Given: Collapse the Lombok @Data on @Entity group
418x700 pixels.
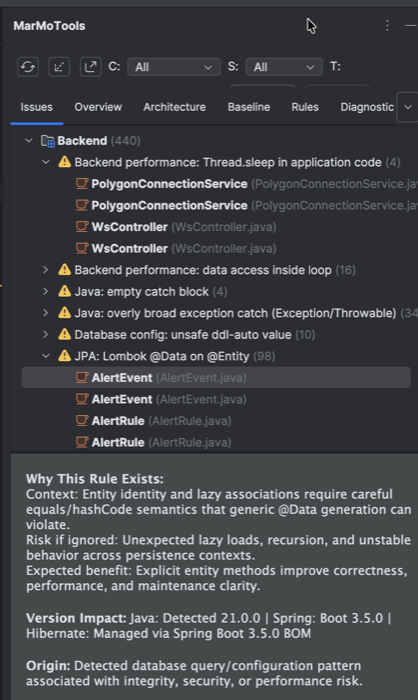Looking at the screenshot, I should 46,356.
